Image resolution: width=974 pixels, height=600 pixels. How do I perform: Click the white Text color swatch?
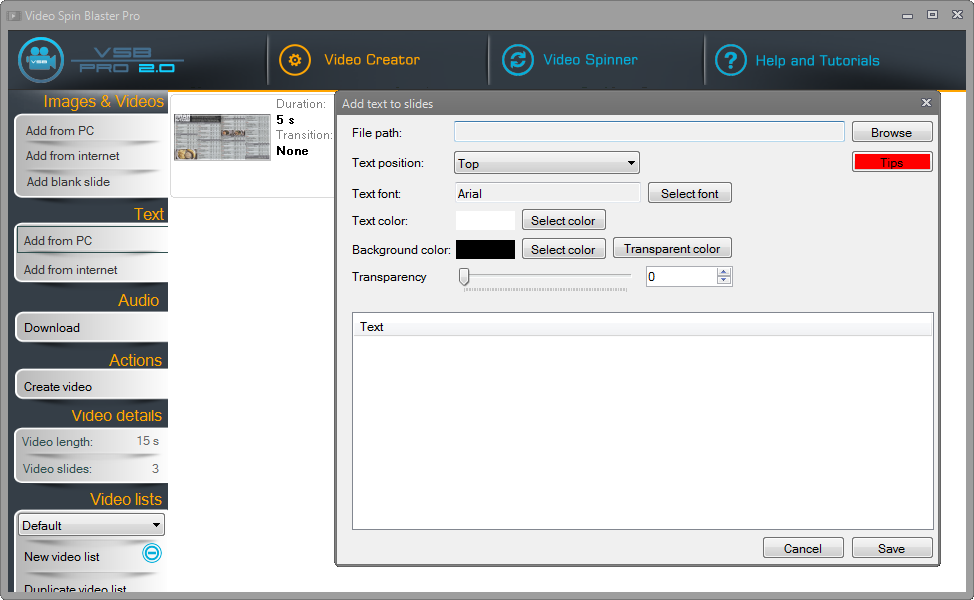(x=485, y=220)
